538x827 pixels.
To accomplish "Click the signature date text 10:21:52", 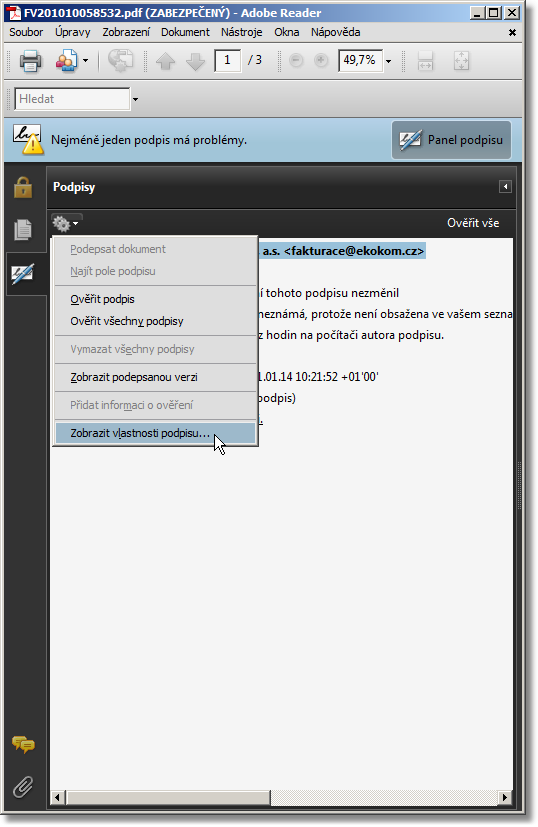I will click(x=316, y=377).
